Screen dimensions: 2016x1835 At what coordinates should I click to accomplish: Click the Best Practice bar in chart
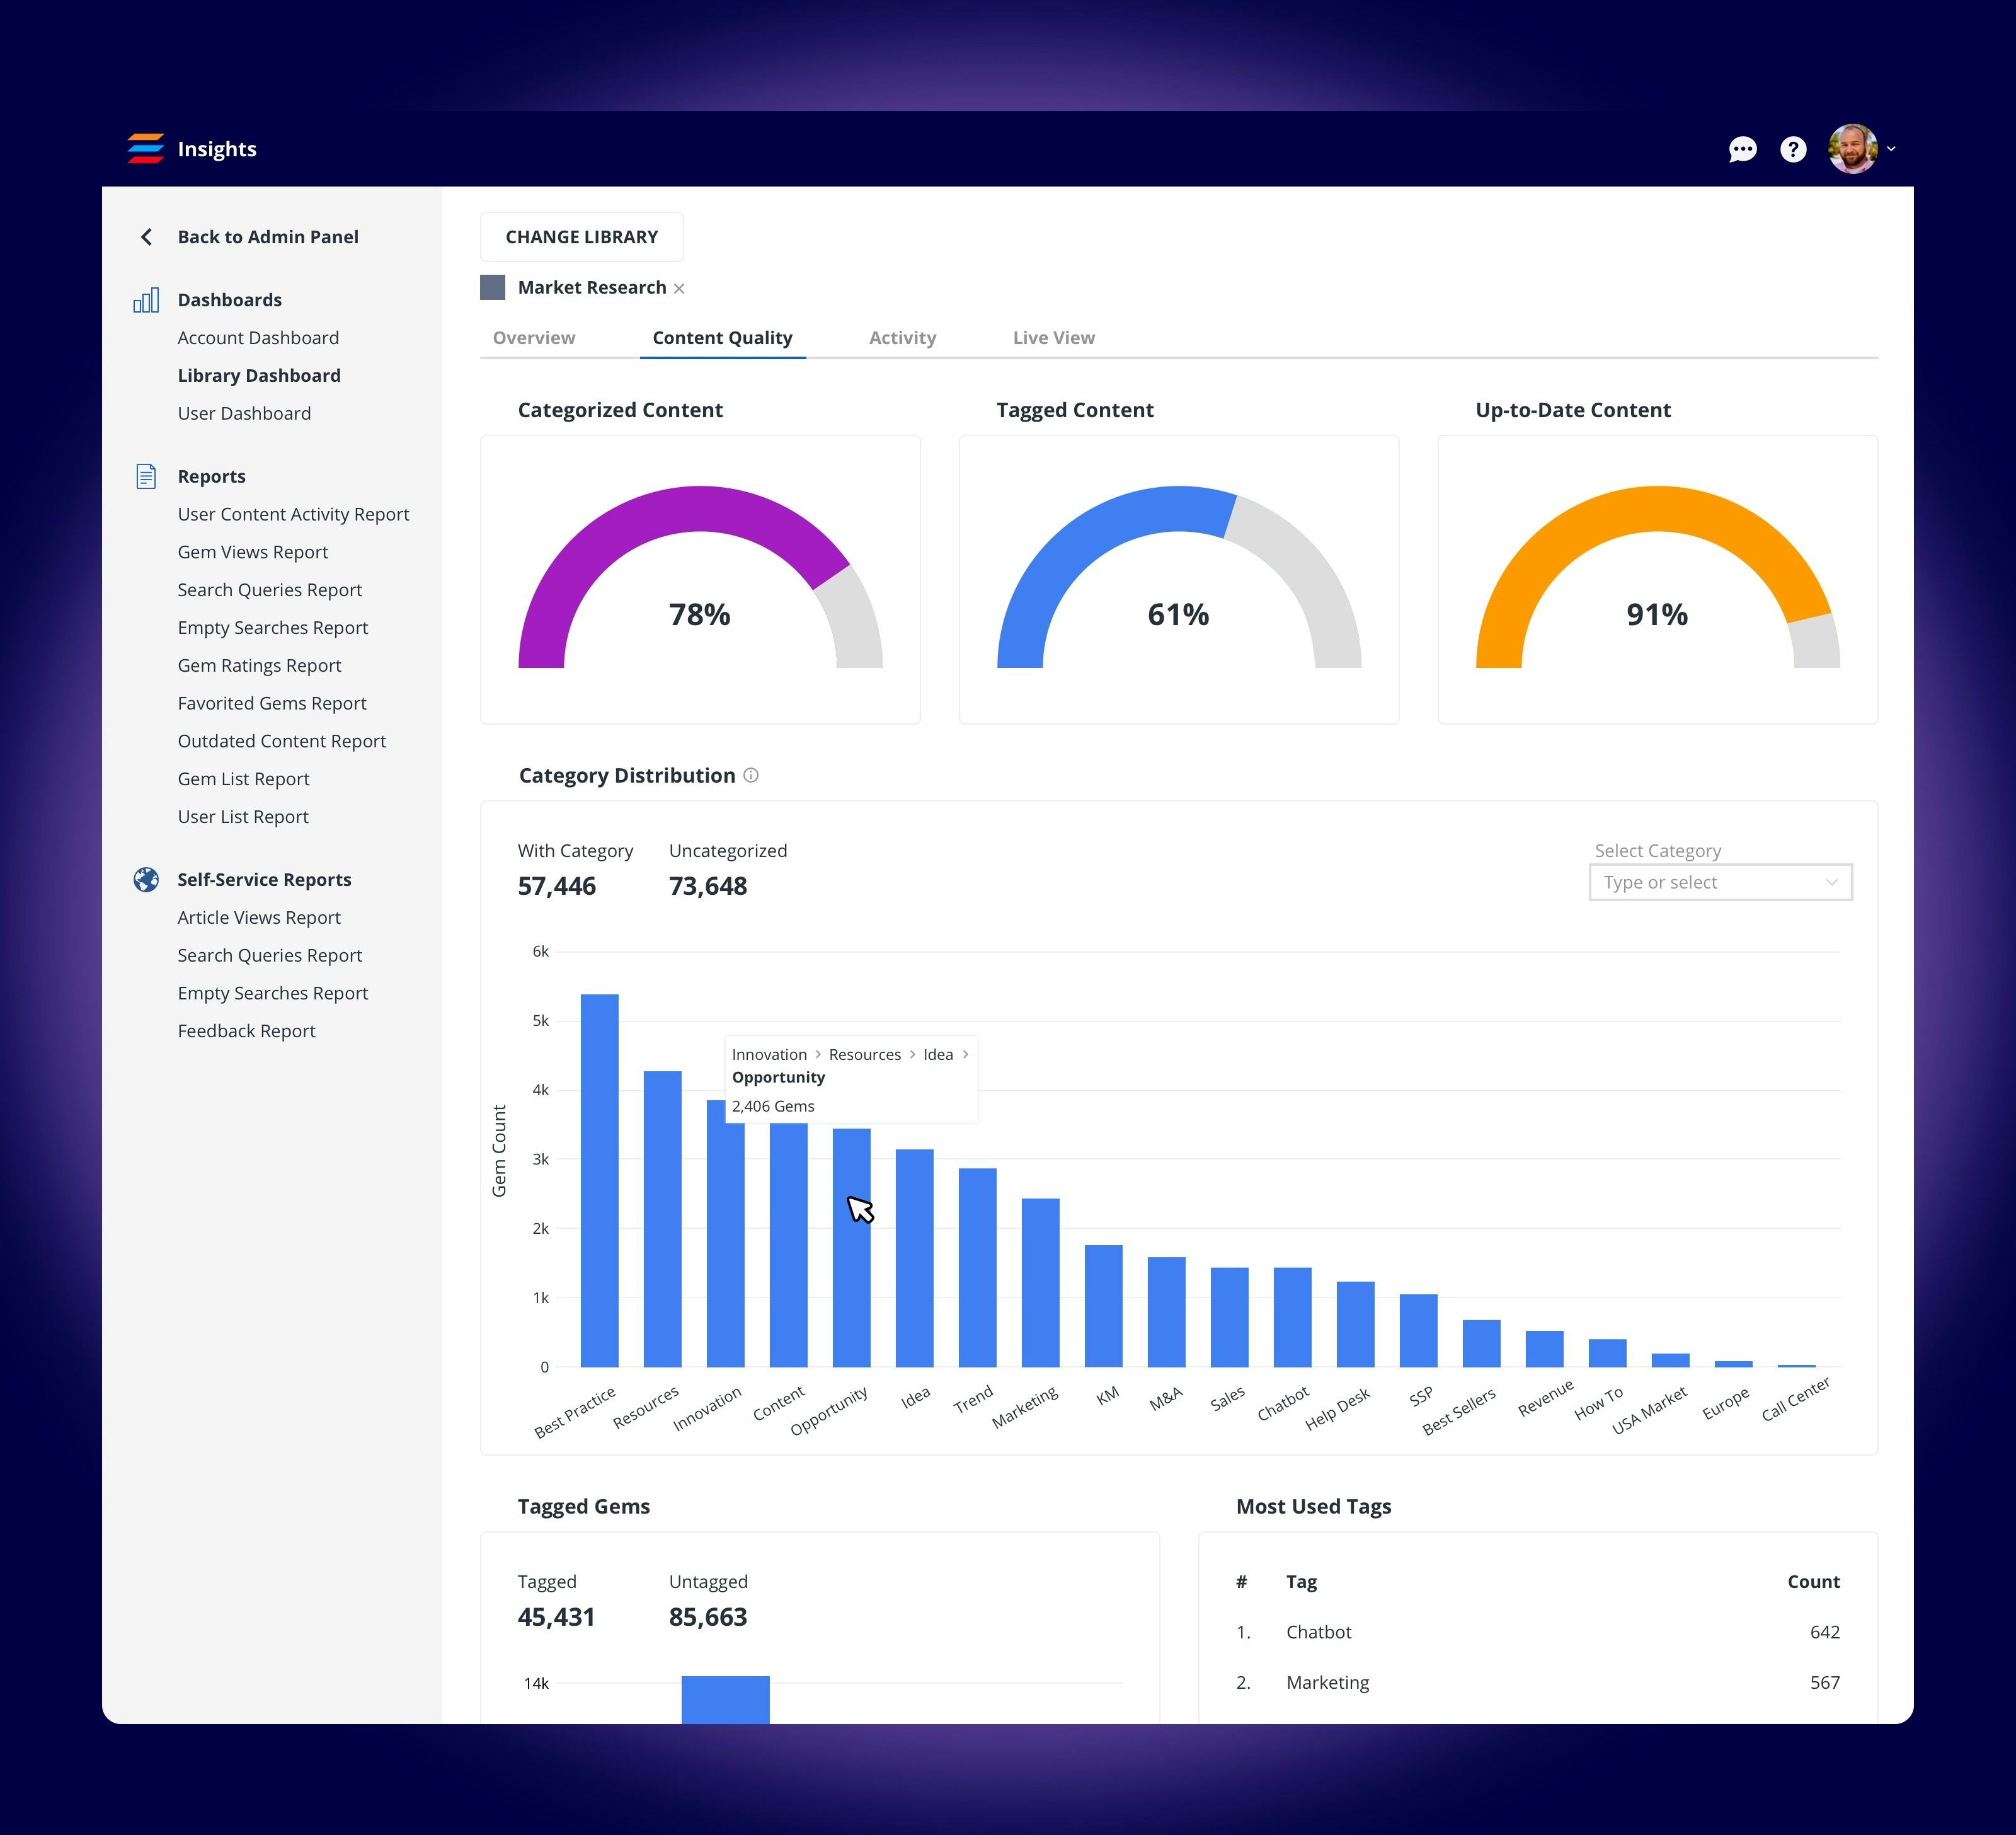tap(599, 1180)
